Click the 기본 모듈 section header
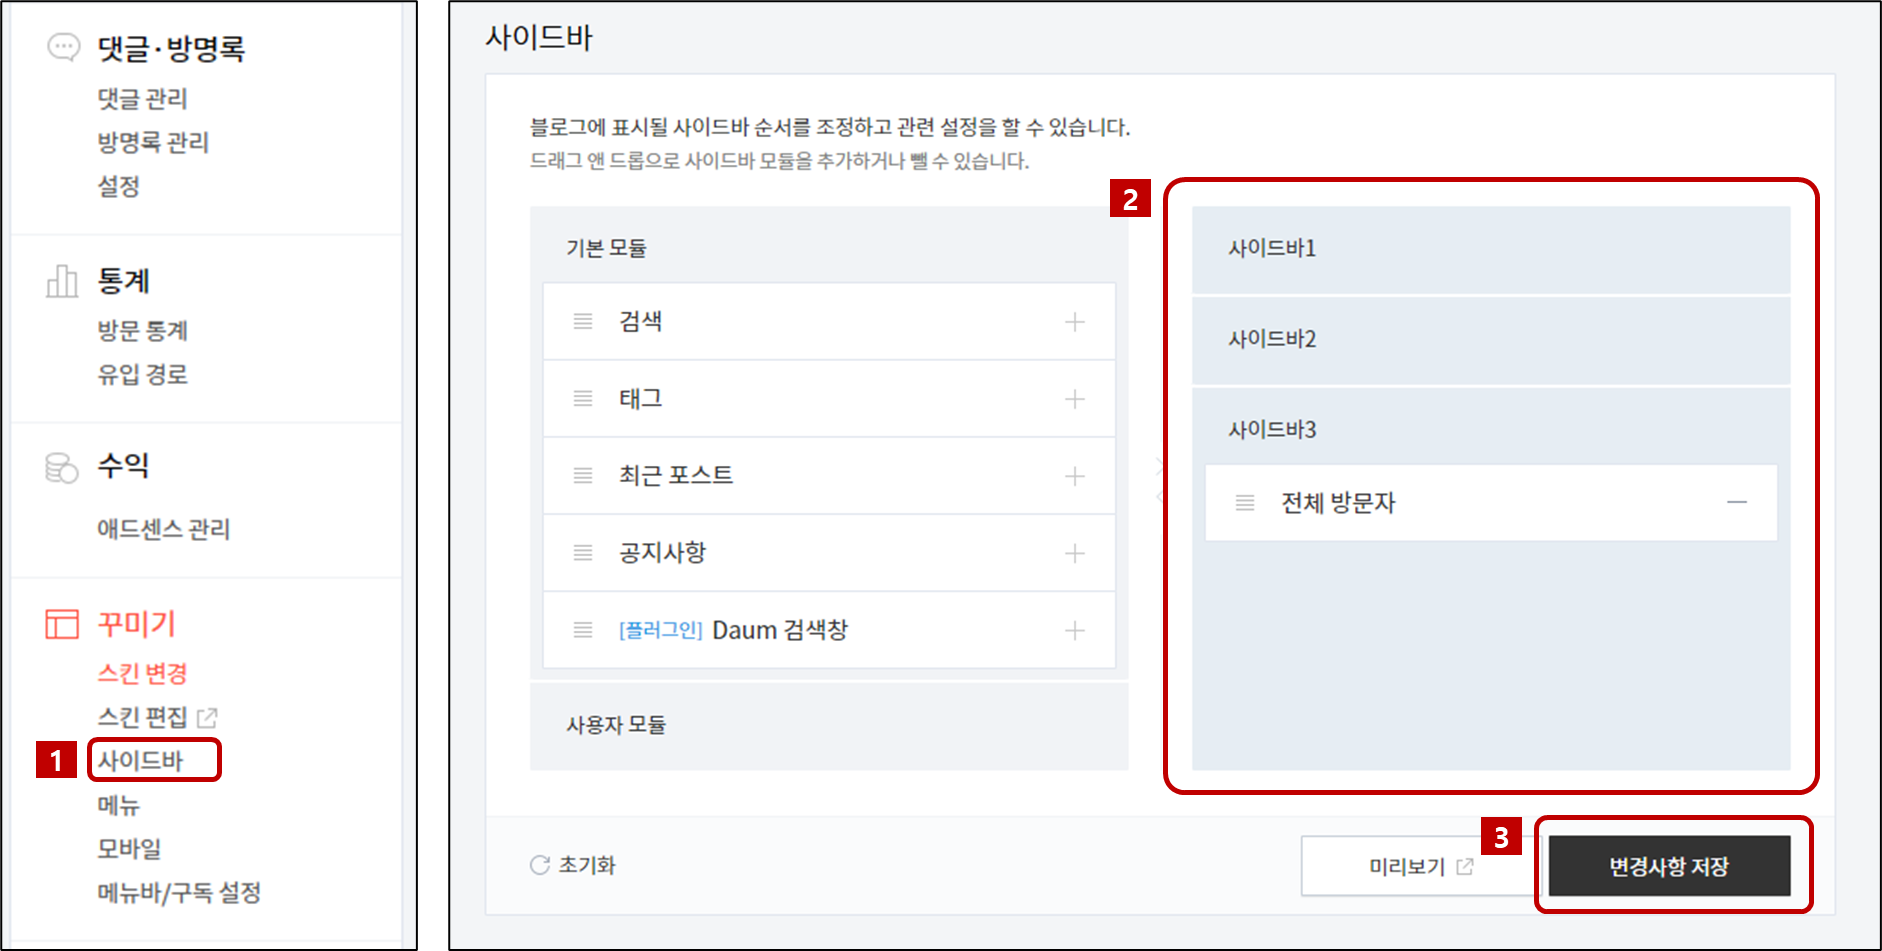Image resolution: width=1882 pixels, height=951 pixels. click(x=606, y=248)
